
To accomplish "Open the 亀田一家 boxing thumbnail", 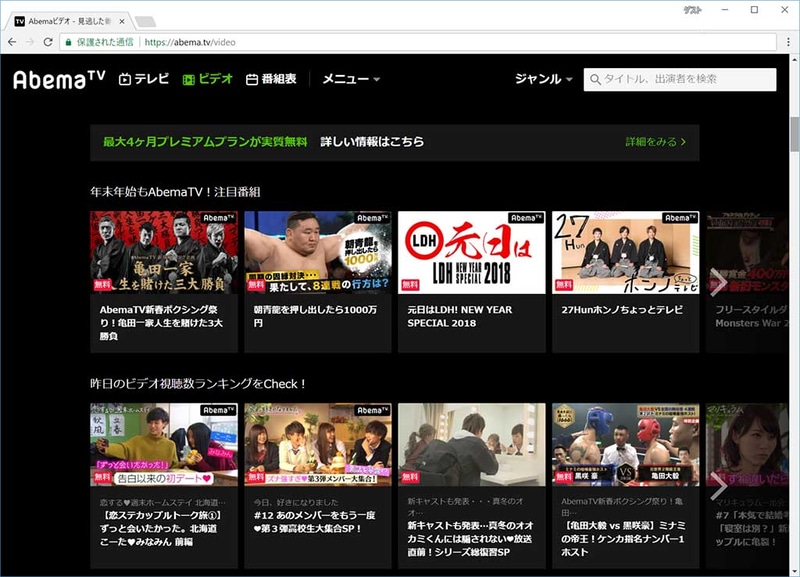I will [x=164, y=252].
